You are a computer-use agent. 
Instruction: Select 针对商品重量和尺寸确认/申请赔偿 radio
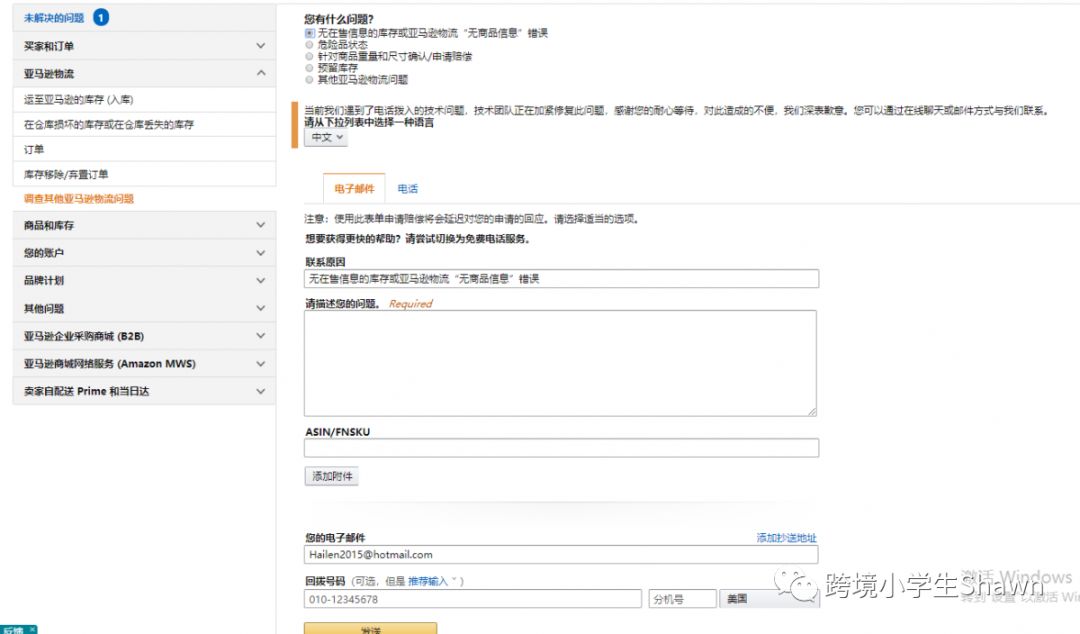tap(309, 57)
